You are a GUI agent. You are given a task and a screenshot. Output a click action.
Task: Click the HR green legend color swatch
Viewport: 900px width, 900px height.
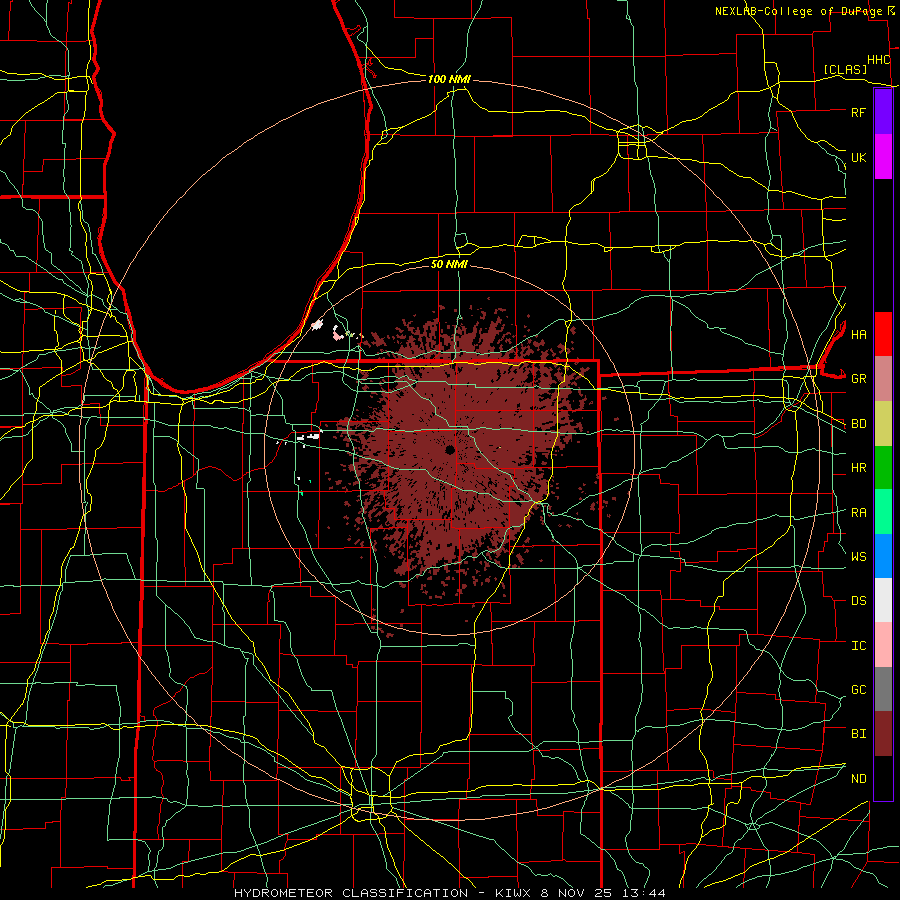click(883, 468)
